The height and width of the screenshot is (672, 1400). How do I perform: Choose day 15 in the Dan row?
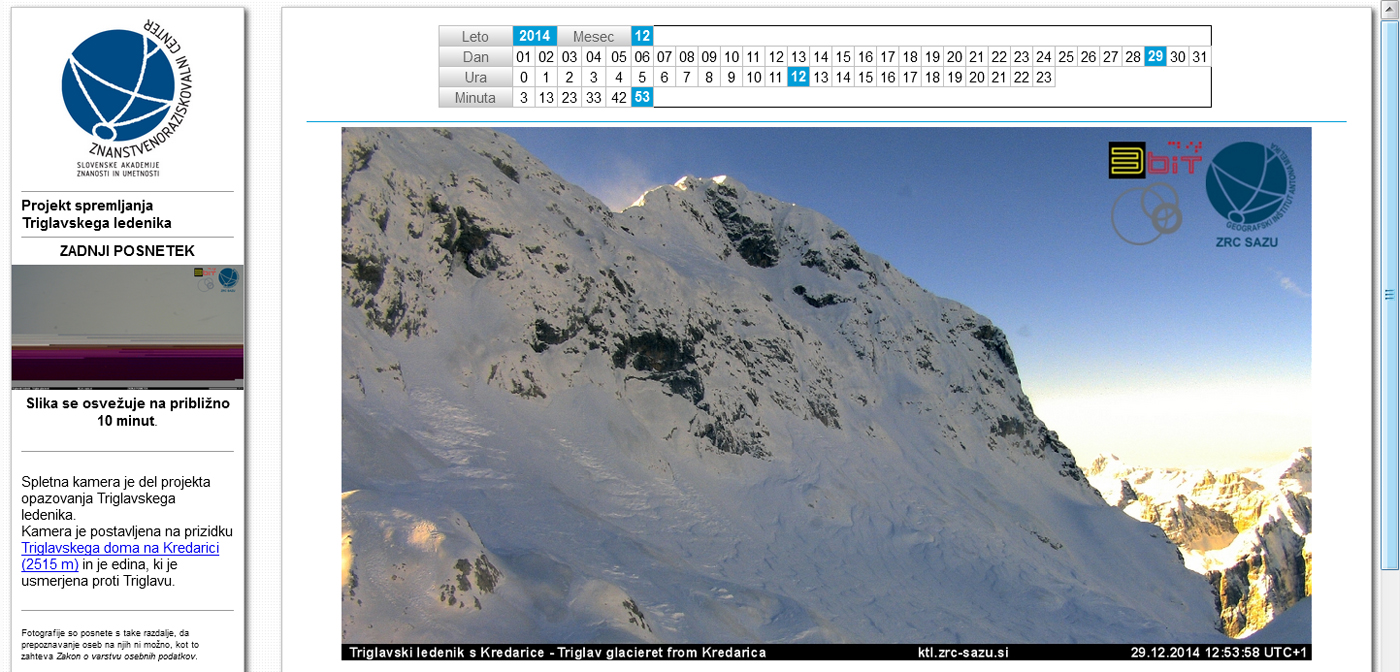point(843,57)
